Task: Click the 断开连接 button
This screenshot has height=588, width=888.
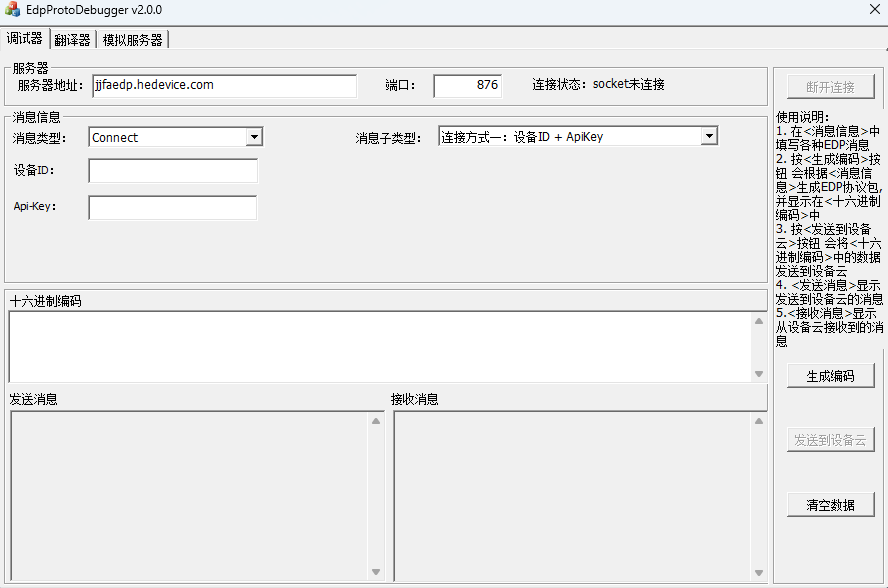Action: click(x=830, y=86)
